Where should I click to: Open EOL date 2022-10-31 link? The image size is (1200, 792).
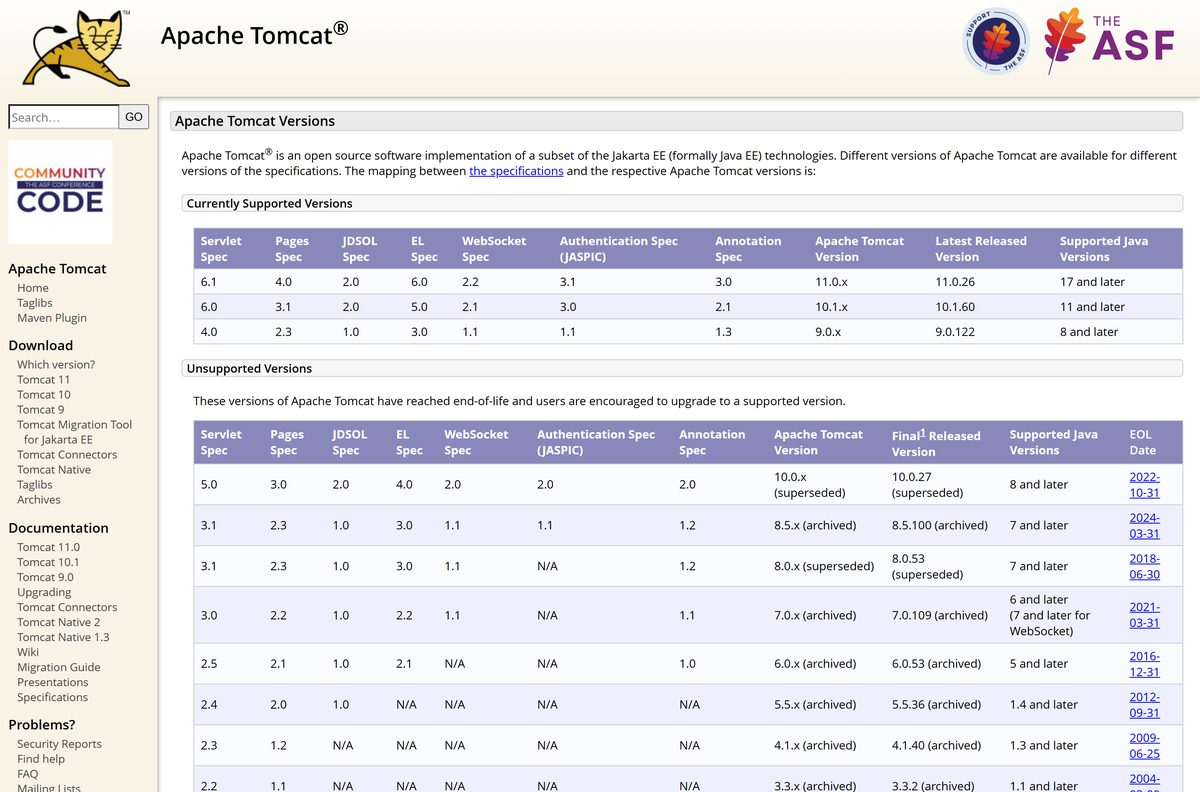click(1145, 484)
